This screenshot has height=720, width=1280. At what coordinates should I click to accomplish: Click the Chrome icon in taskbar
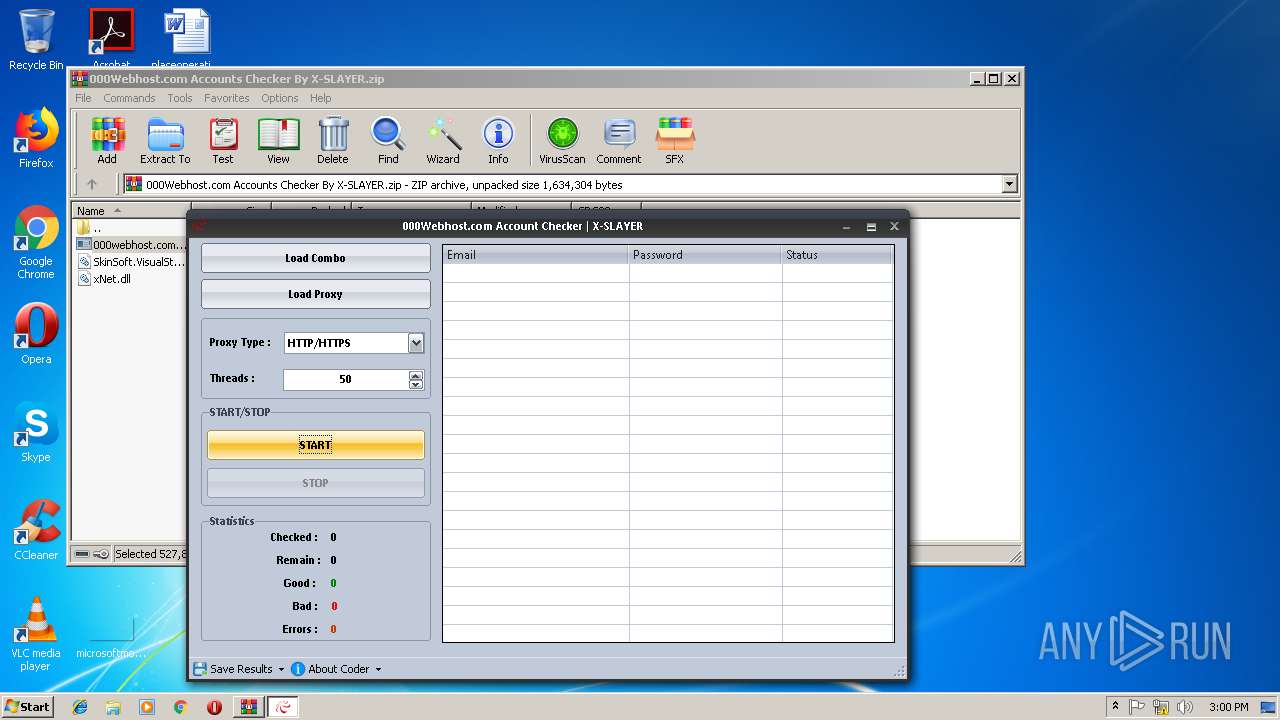tap(180, 707)
